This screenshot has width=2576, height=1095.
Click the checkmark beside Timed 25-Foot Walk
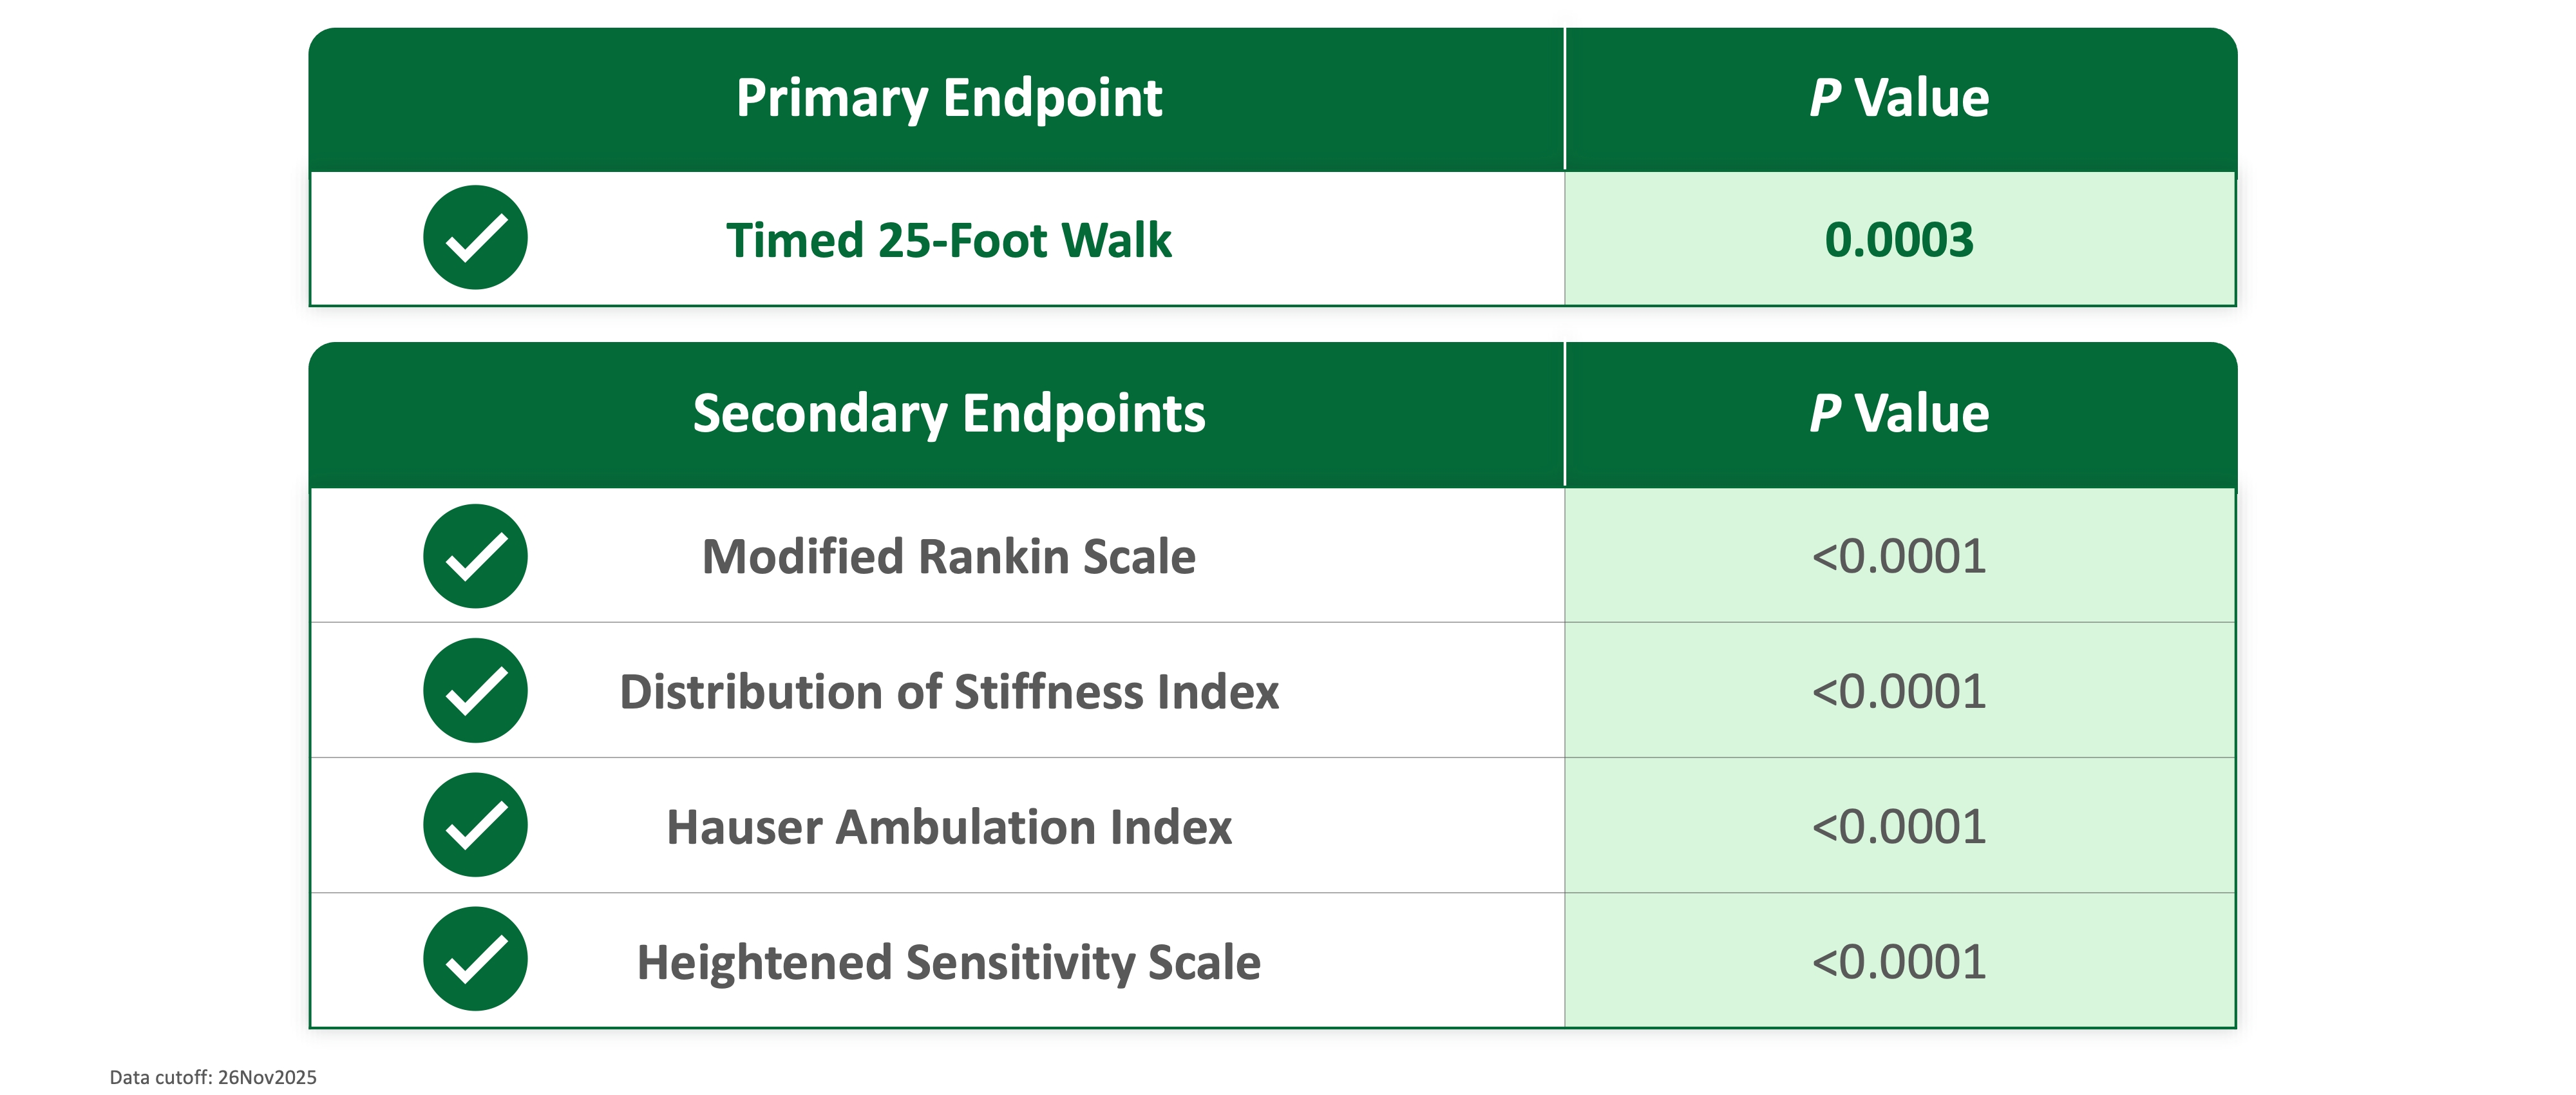pos(475,238)
